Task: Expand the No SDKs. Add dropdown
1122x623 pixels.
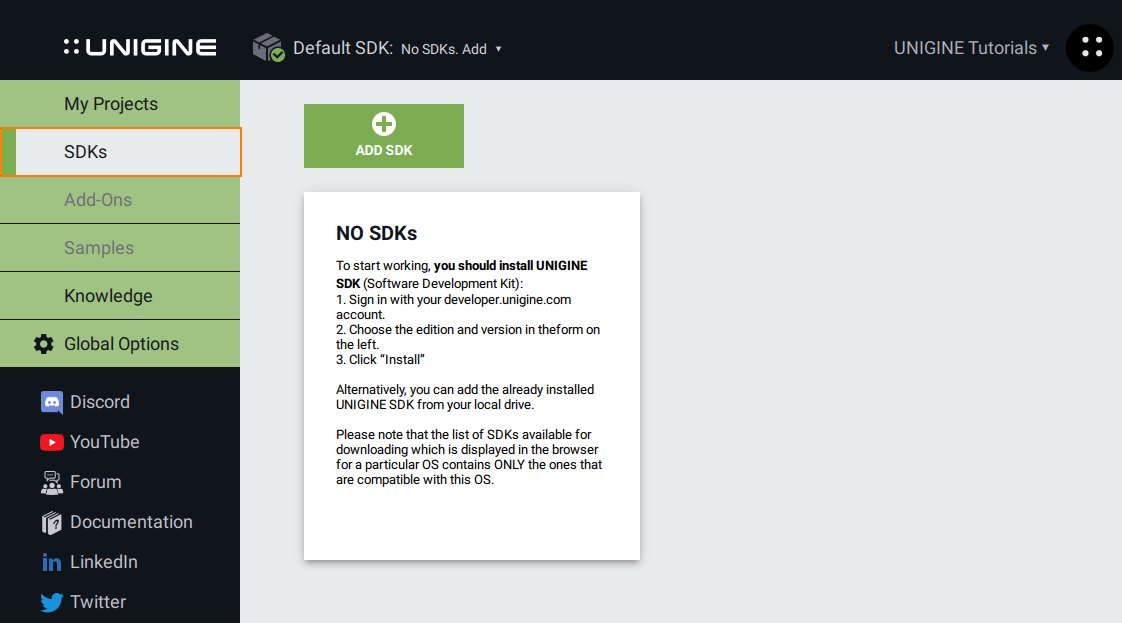Action: point(451,49)
